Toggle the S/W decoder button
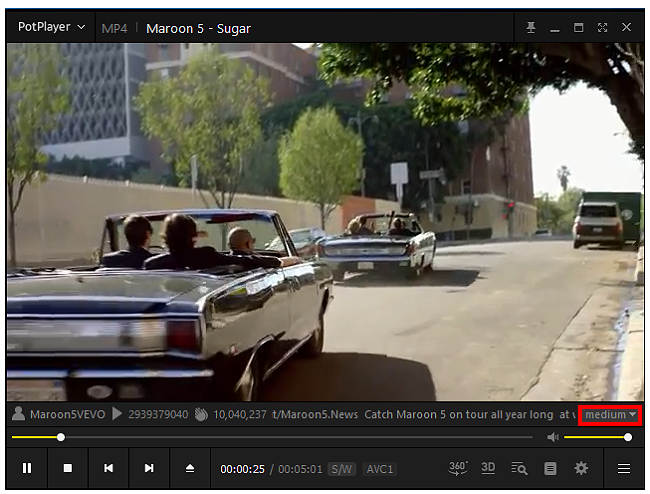The width and height of the screenshot is (650, 494). (342, 469)
